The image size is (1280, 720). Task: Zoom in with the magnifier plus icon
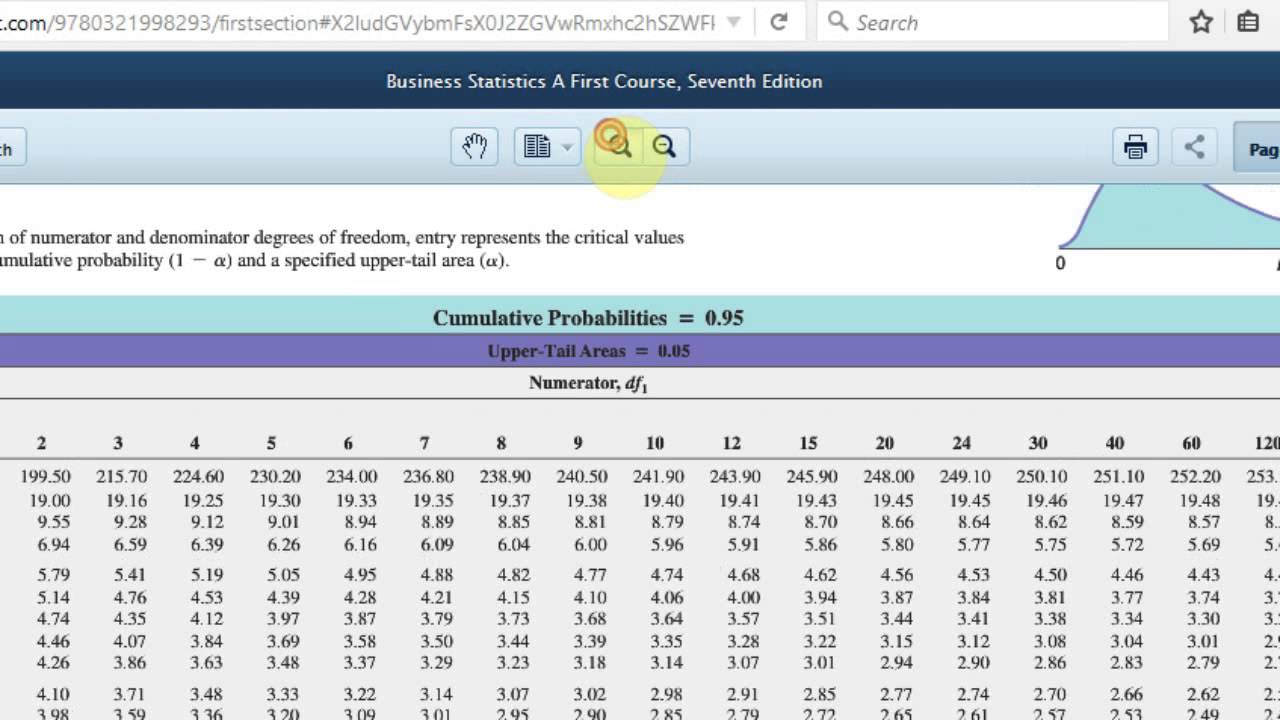[x=617, y=145]
